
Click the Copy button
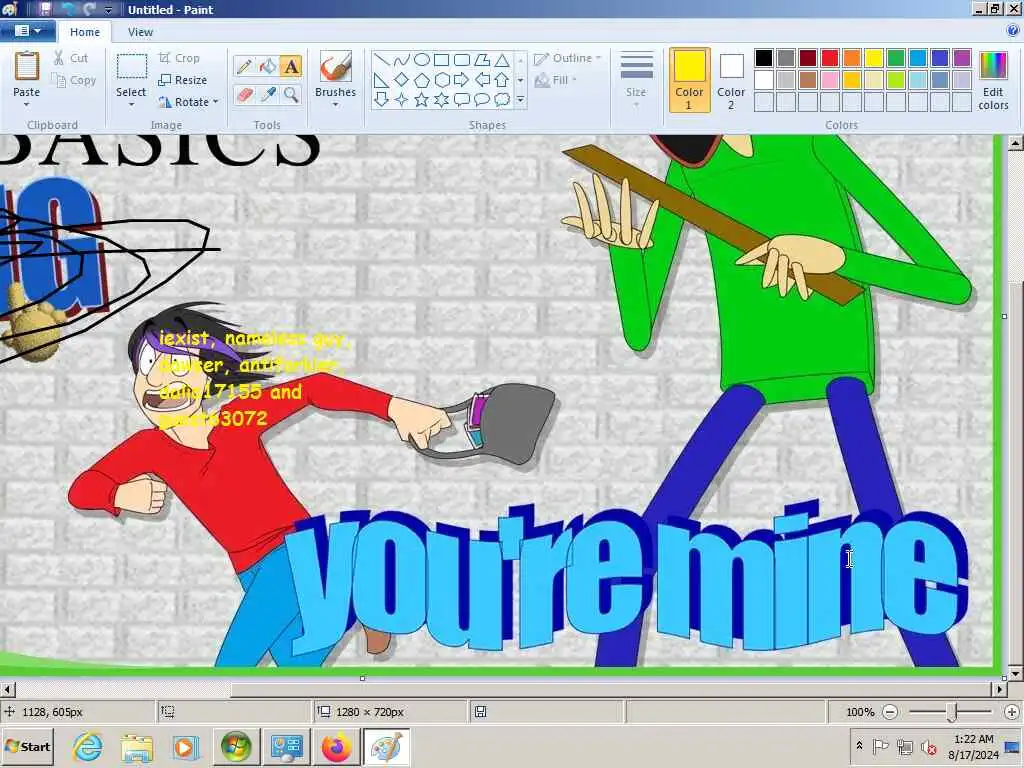click(x=74, y=80)
